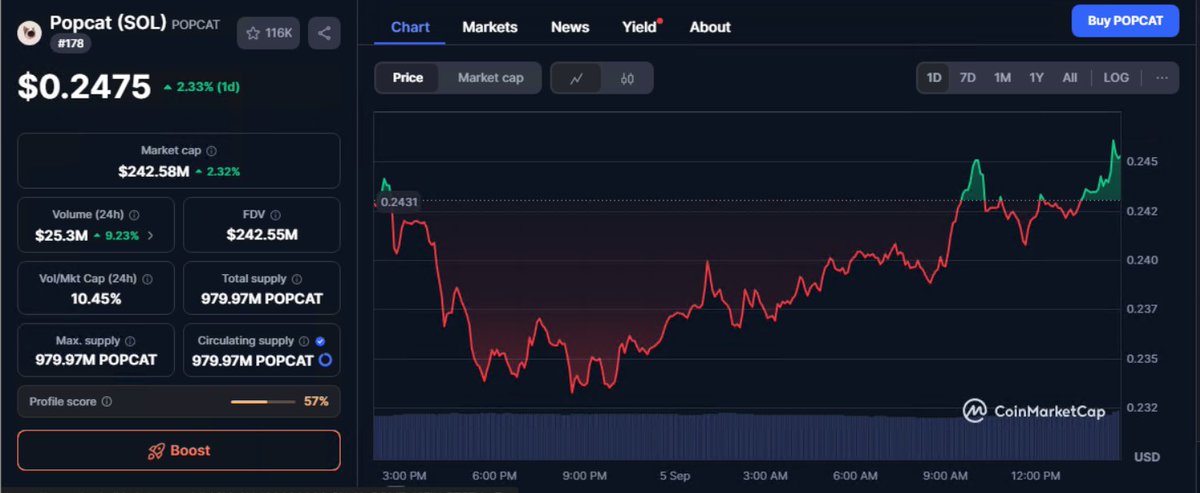Click the 9:00 PM time axis label

point(584,475)
